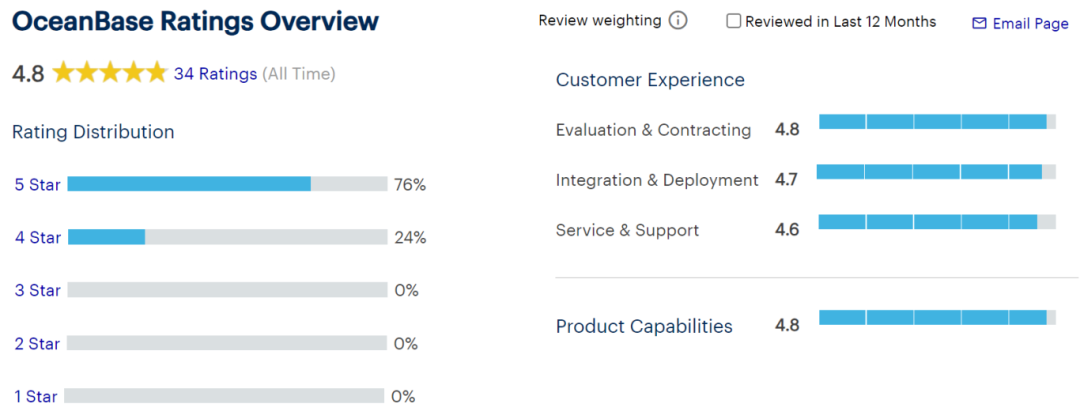Click the Product Capabilities rating bar
Screen dimensions: 1080x415
pos(937,318)
